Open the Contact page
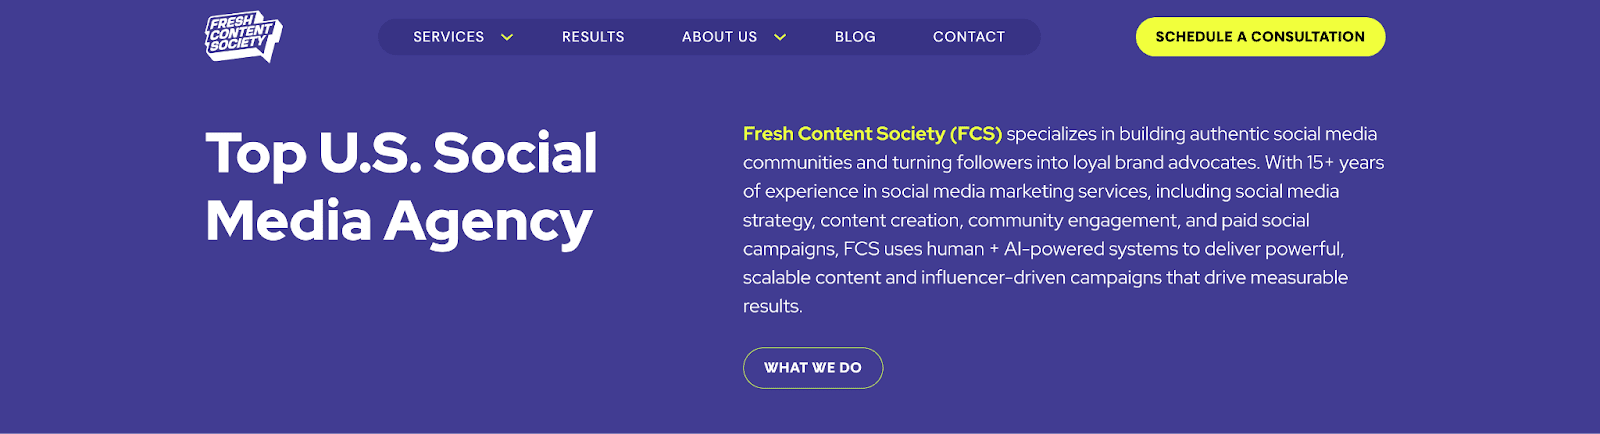Screen dimensions: 1600x434 coord(968,37)
